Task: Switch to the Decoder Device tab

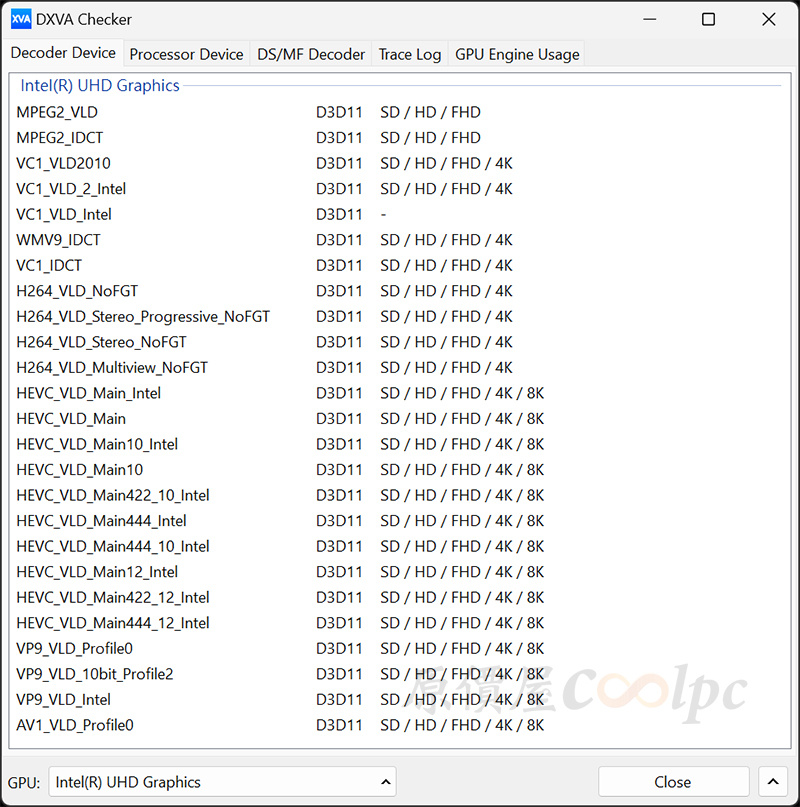Action: click(63, 53)
